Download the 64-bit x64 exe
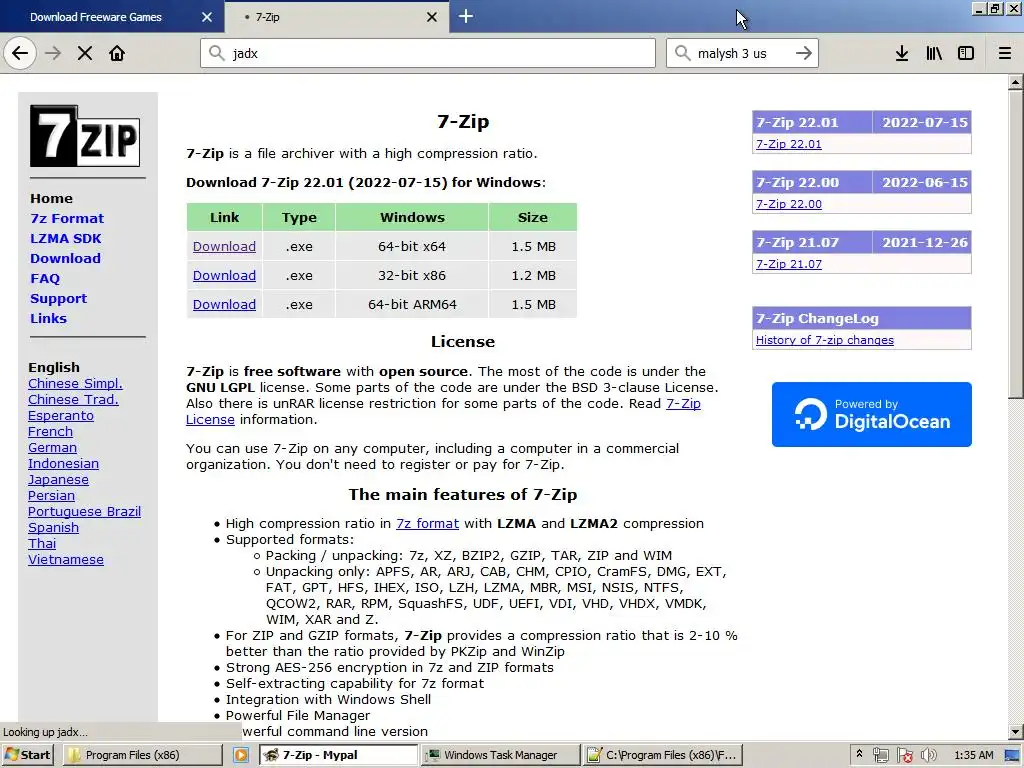Screen dimensions: 1024x768 pyautogui.click(x=224, y=246)
